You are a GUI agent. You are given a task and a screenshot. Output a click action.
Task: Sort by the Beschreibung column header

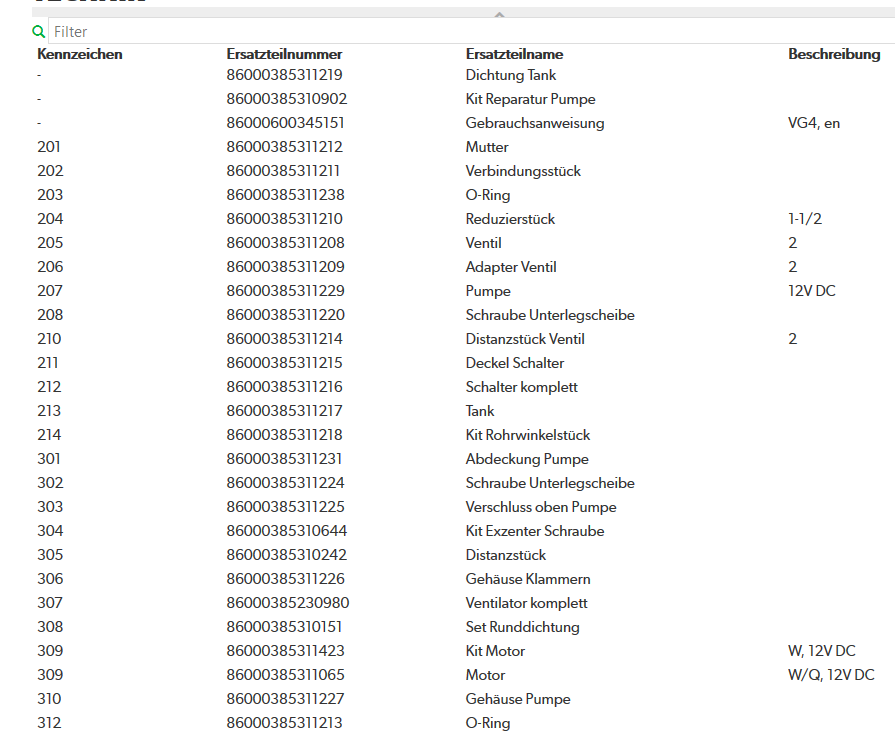click(834, 54)
